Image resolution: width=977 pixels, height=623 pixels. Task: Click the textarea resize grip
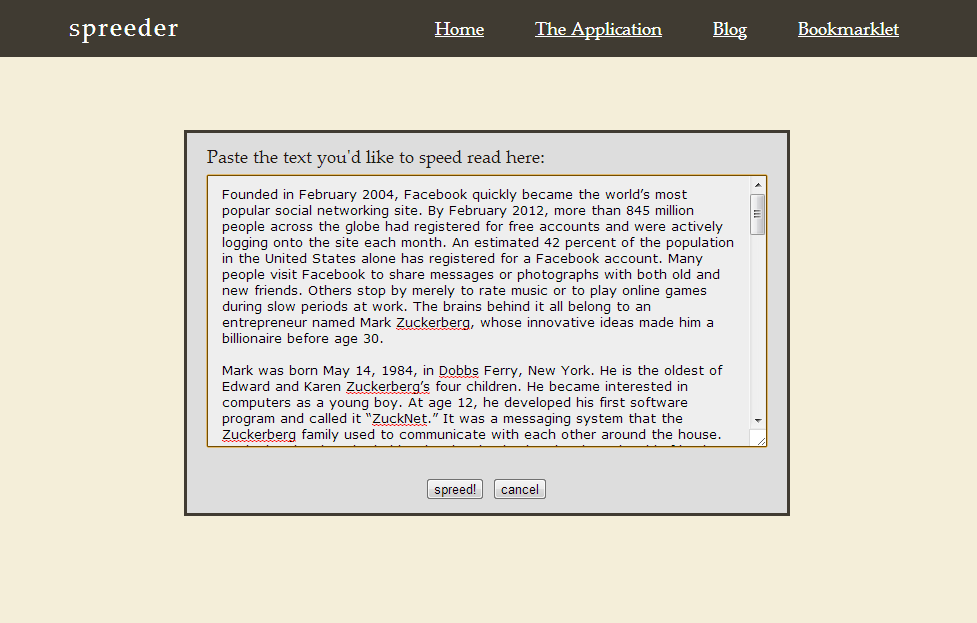761,438
